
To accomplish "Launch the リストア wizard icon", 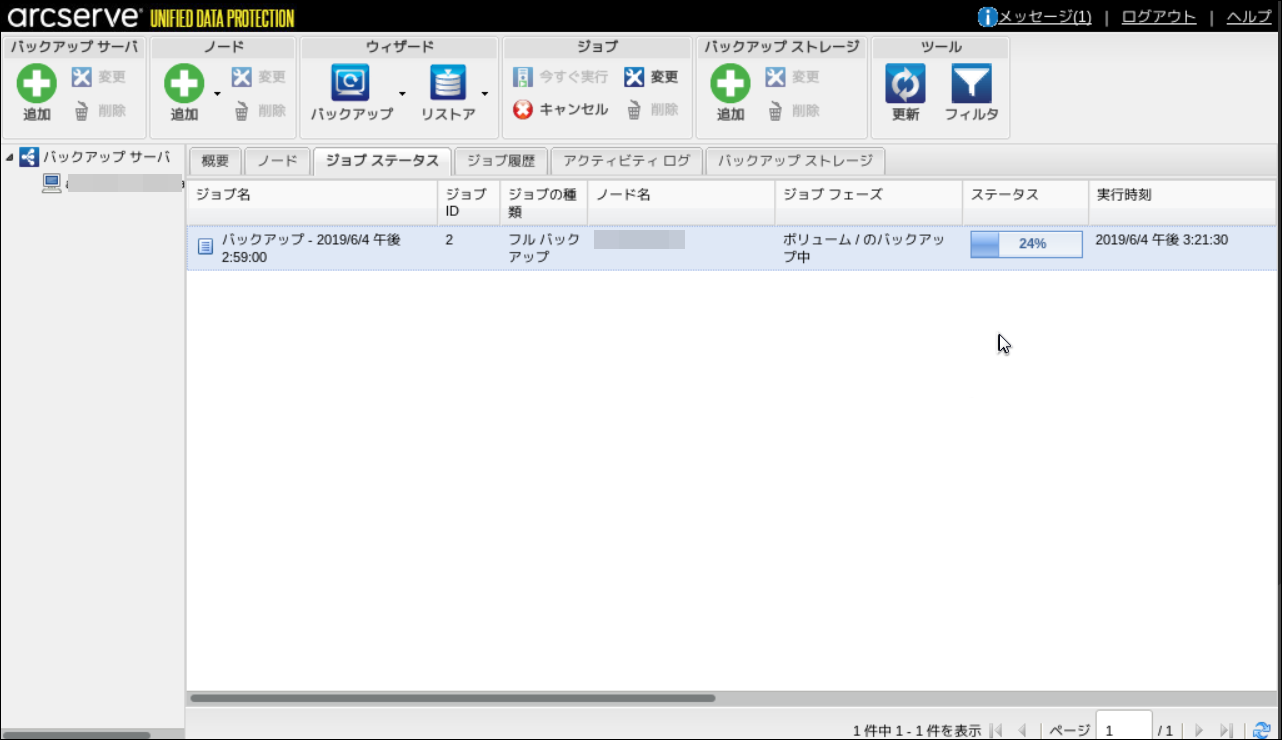I will click(x=448, y=83).
